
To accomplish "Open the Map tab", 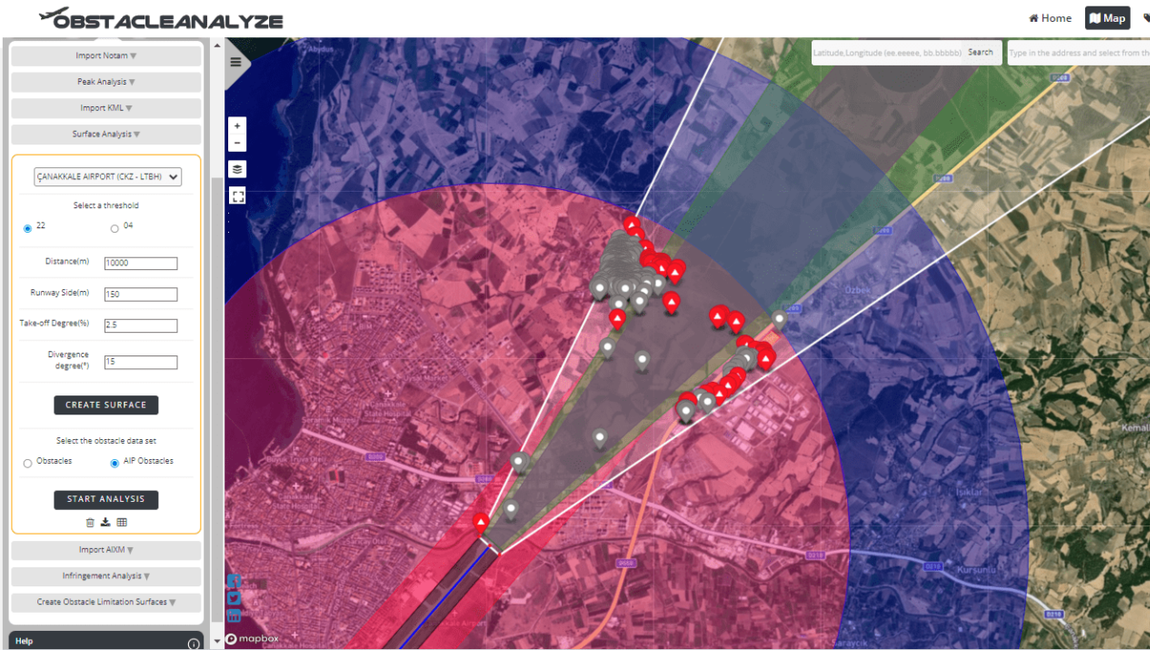I will pos(1107,18).
